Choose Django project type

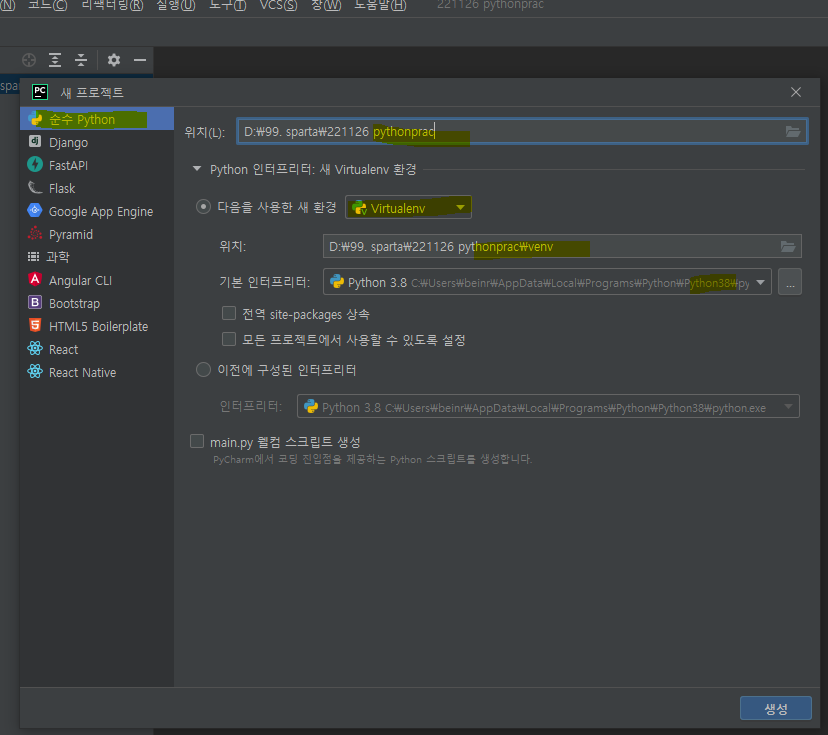[x=97, y=143]
